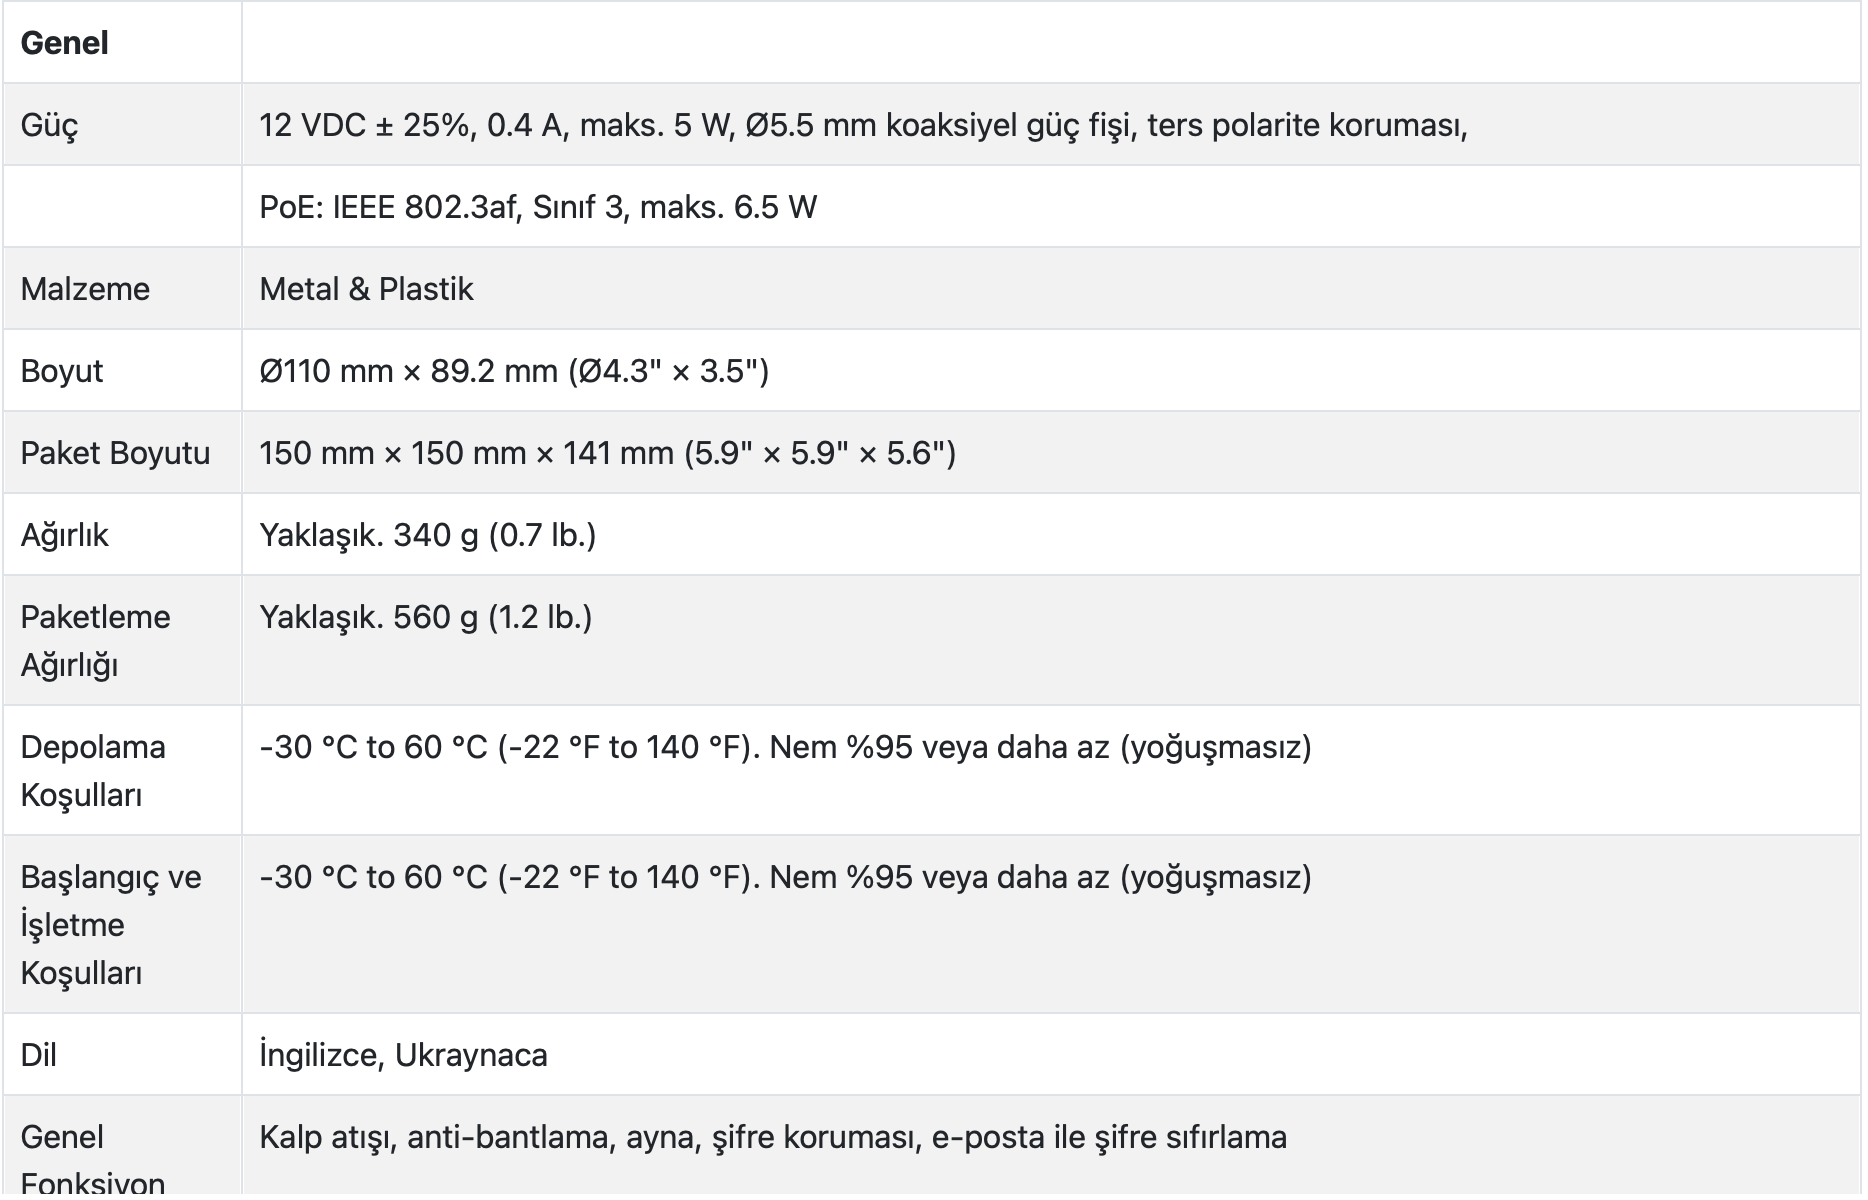
Task: Click the Ø110 mm × 89.2 mm dimension
Action: 514,371
